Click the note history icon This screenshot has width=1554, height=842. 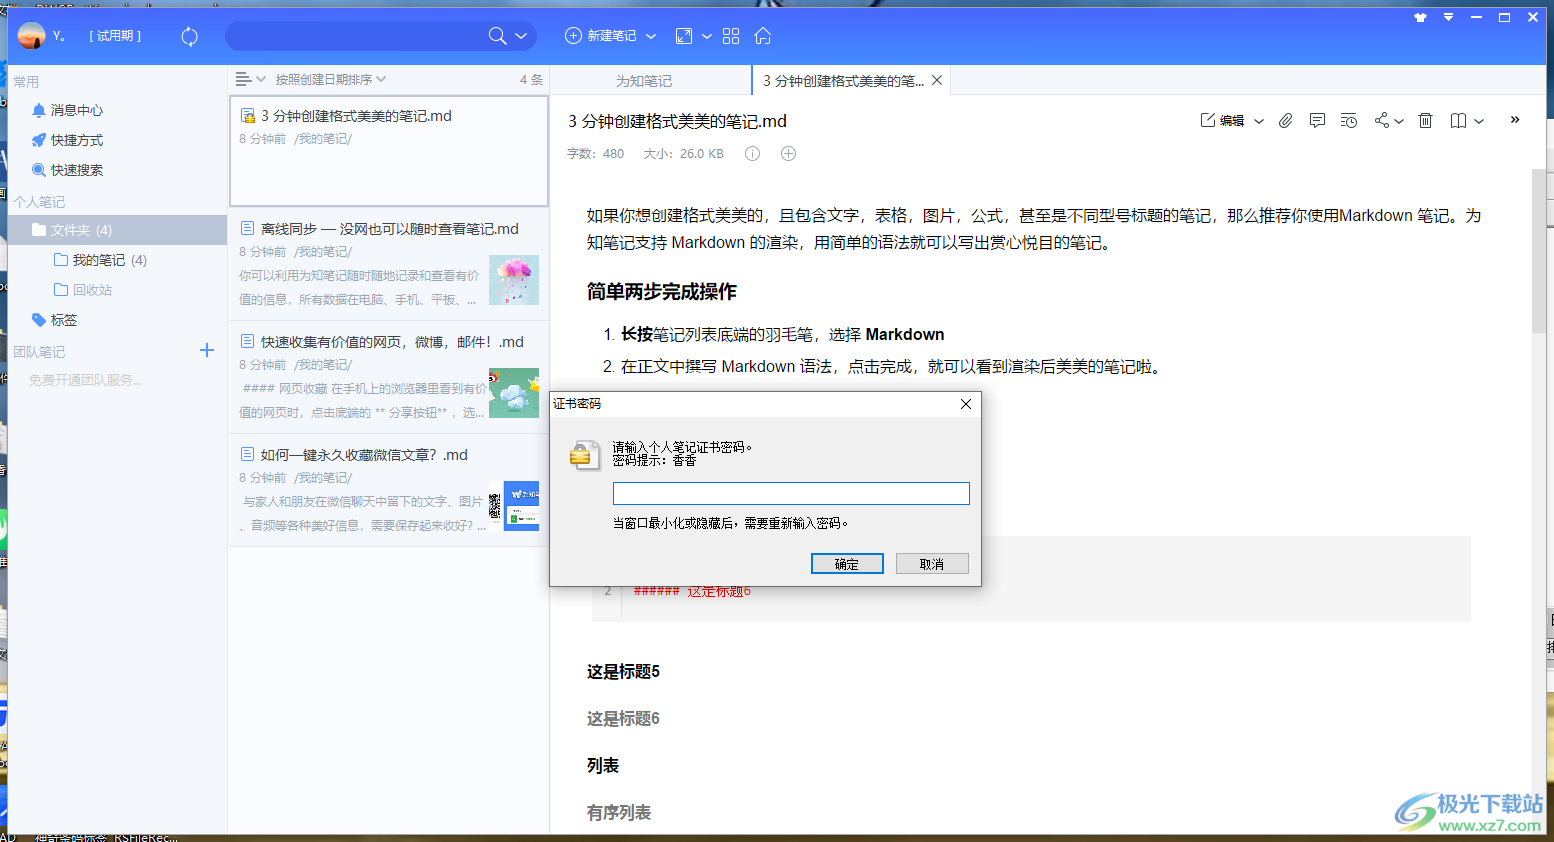click(1348, 120)
